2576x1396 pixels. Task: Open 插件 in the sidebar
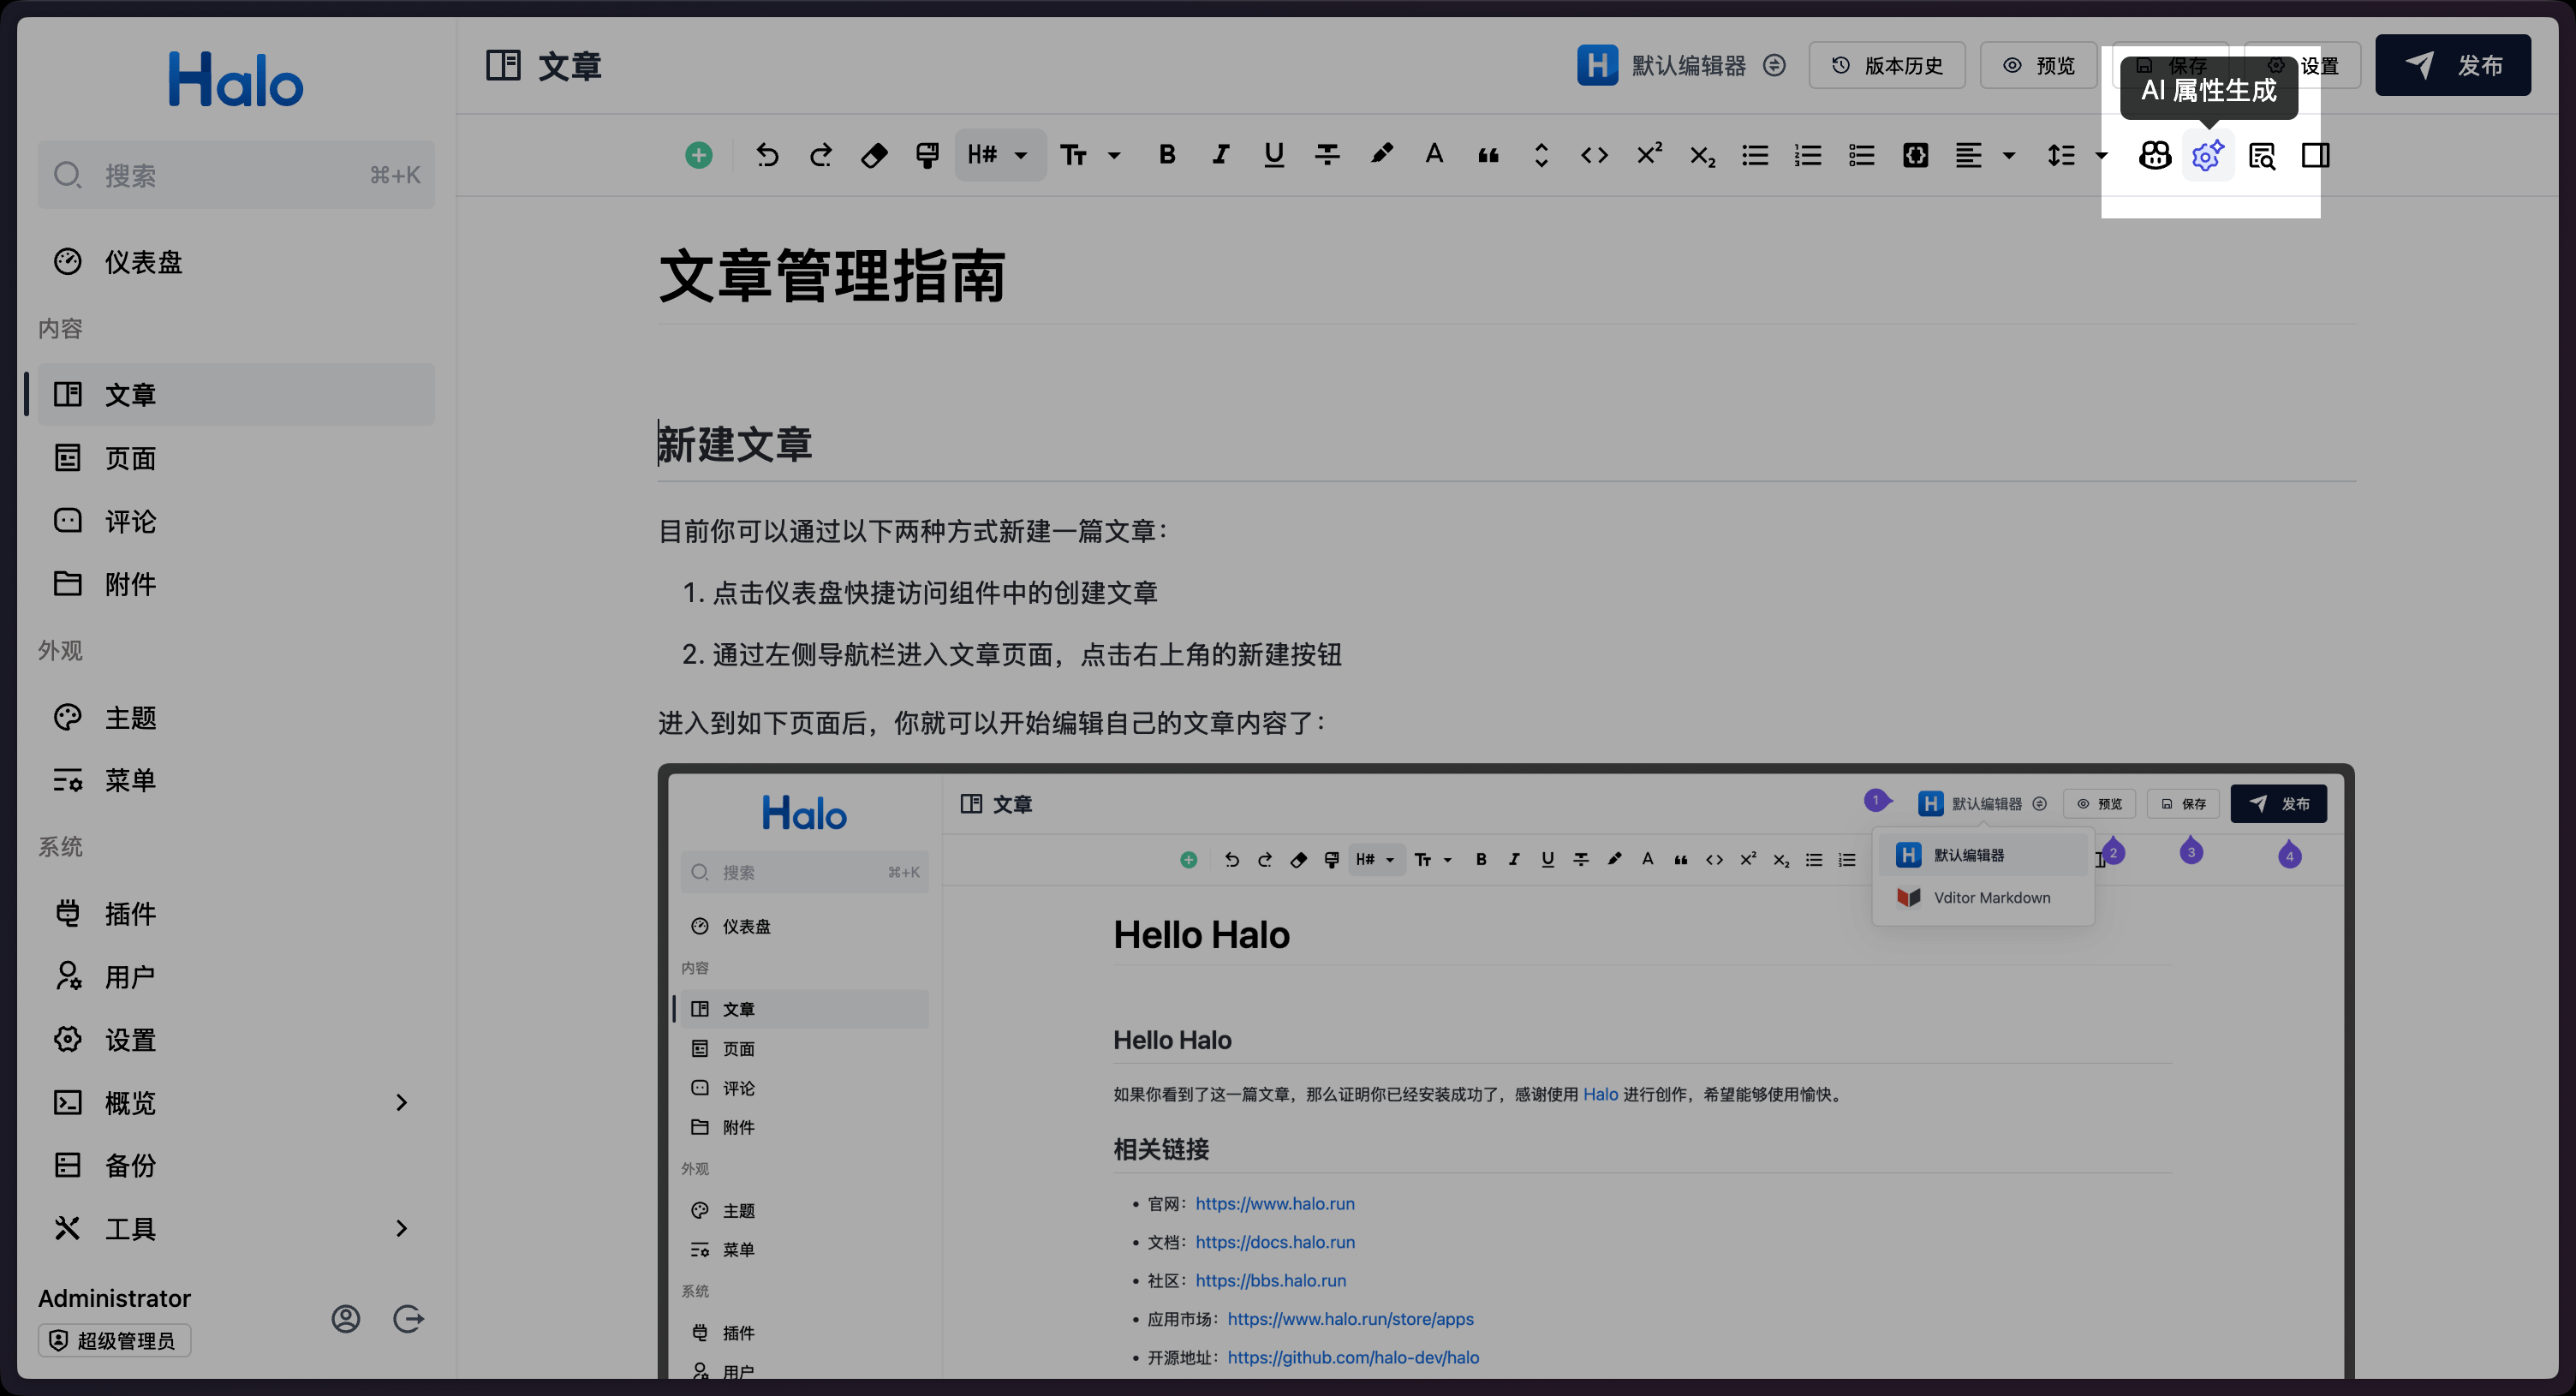coord(236,913)
